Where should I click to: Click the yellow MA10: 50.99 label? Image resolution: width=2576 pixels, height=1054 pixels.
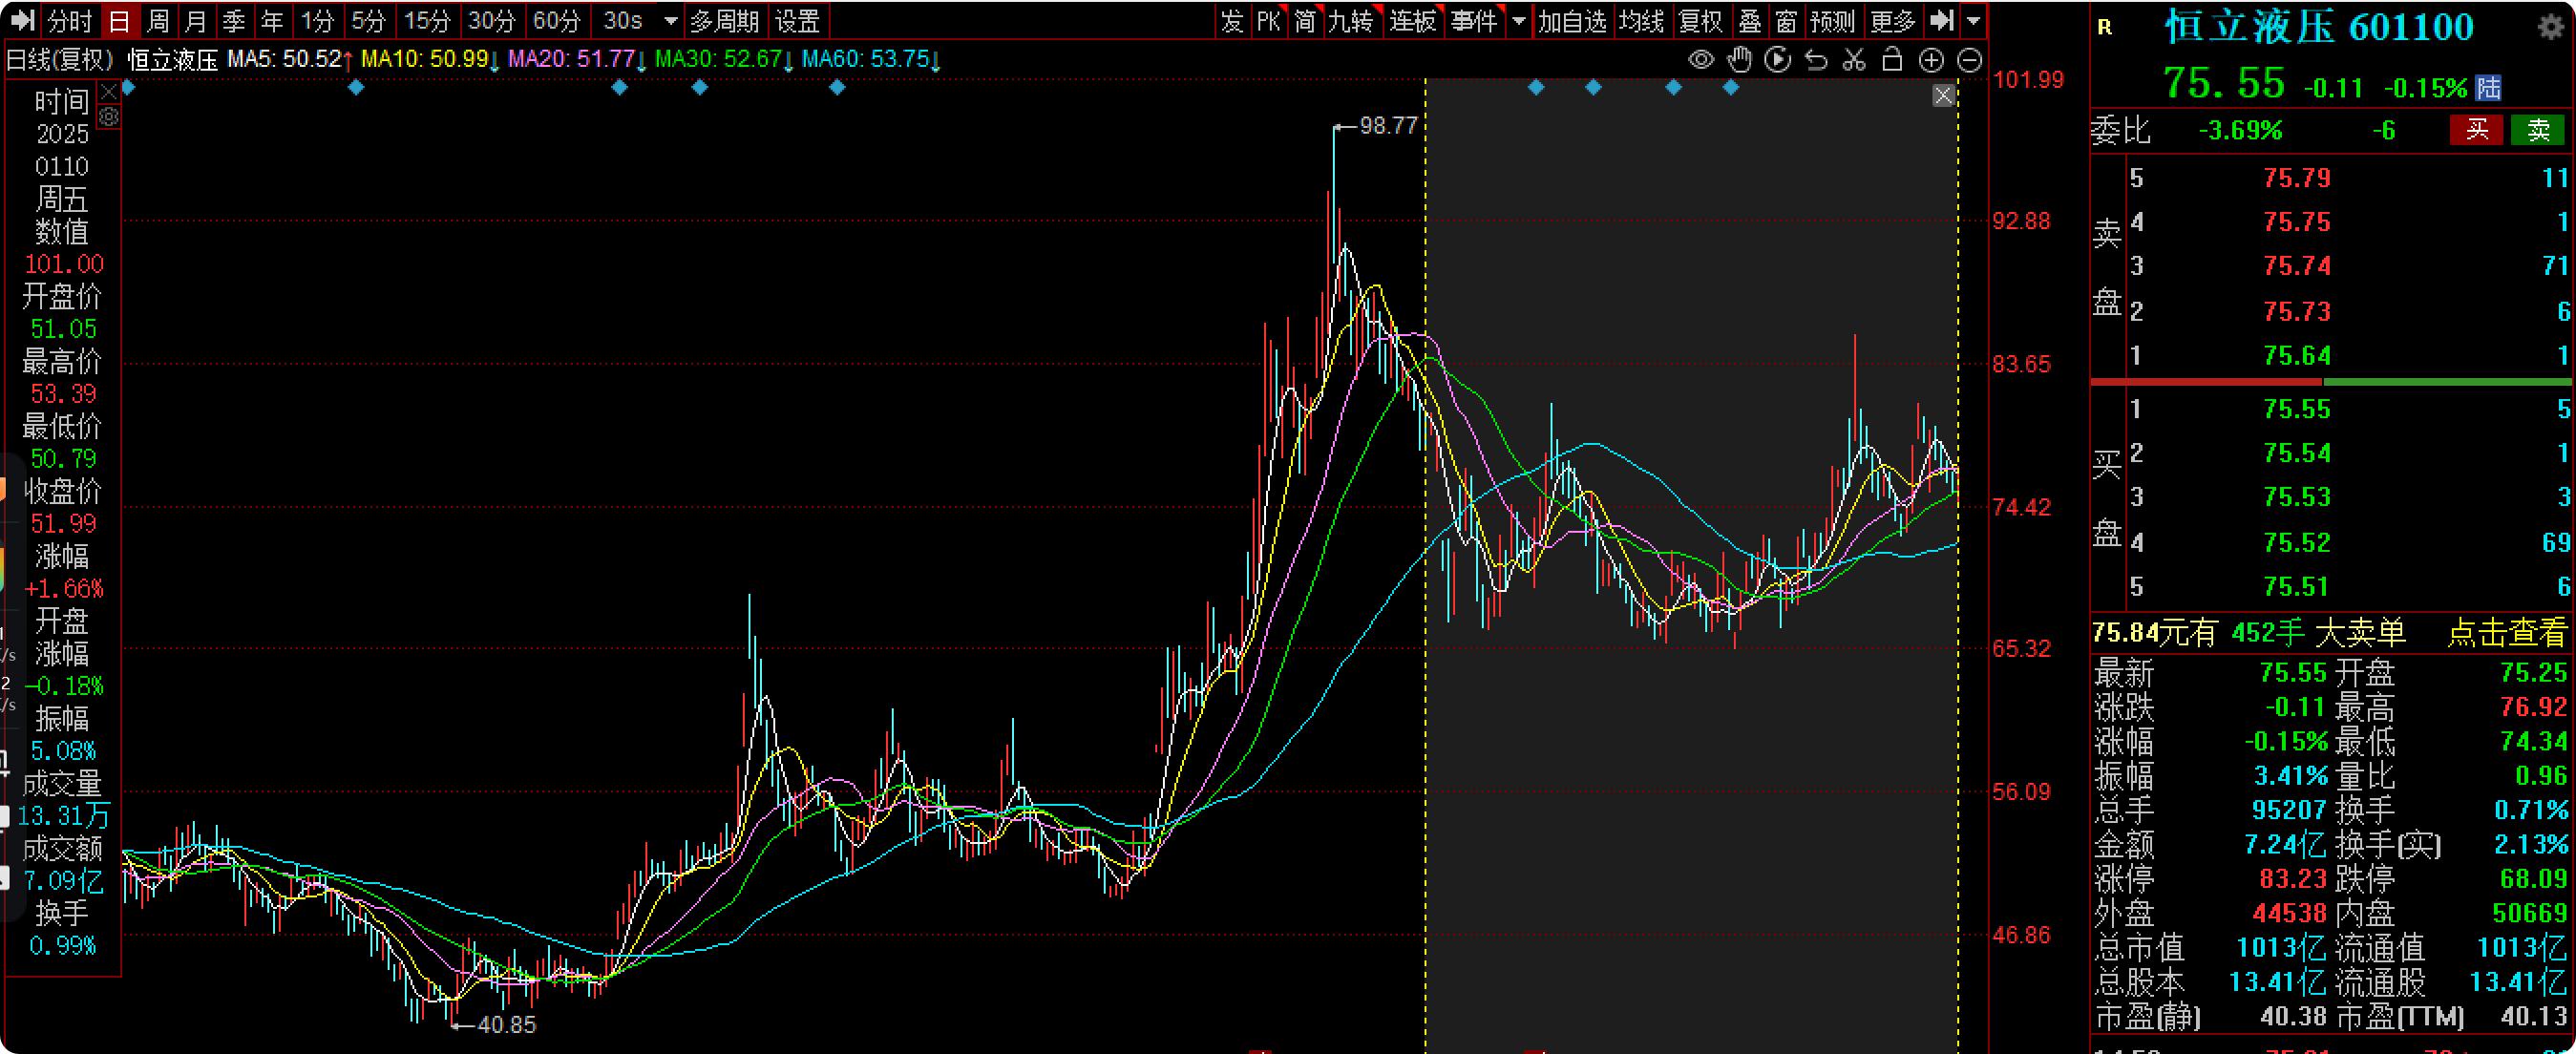[430, 59]
